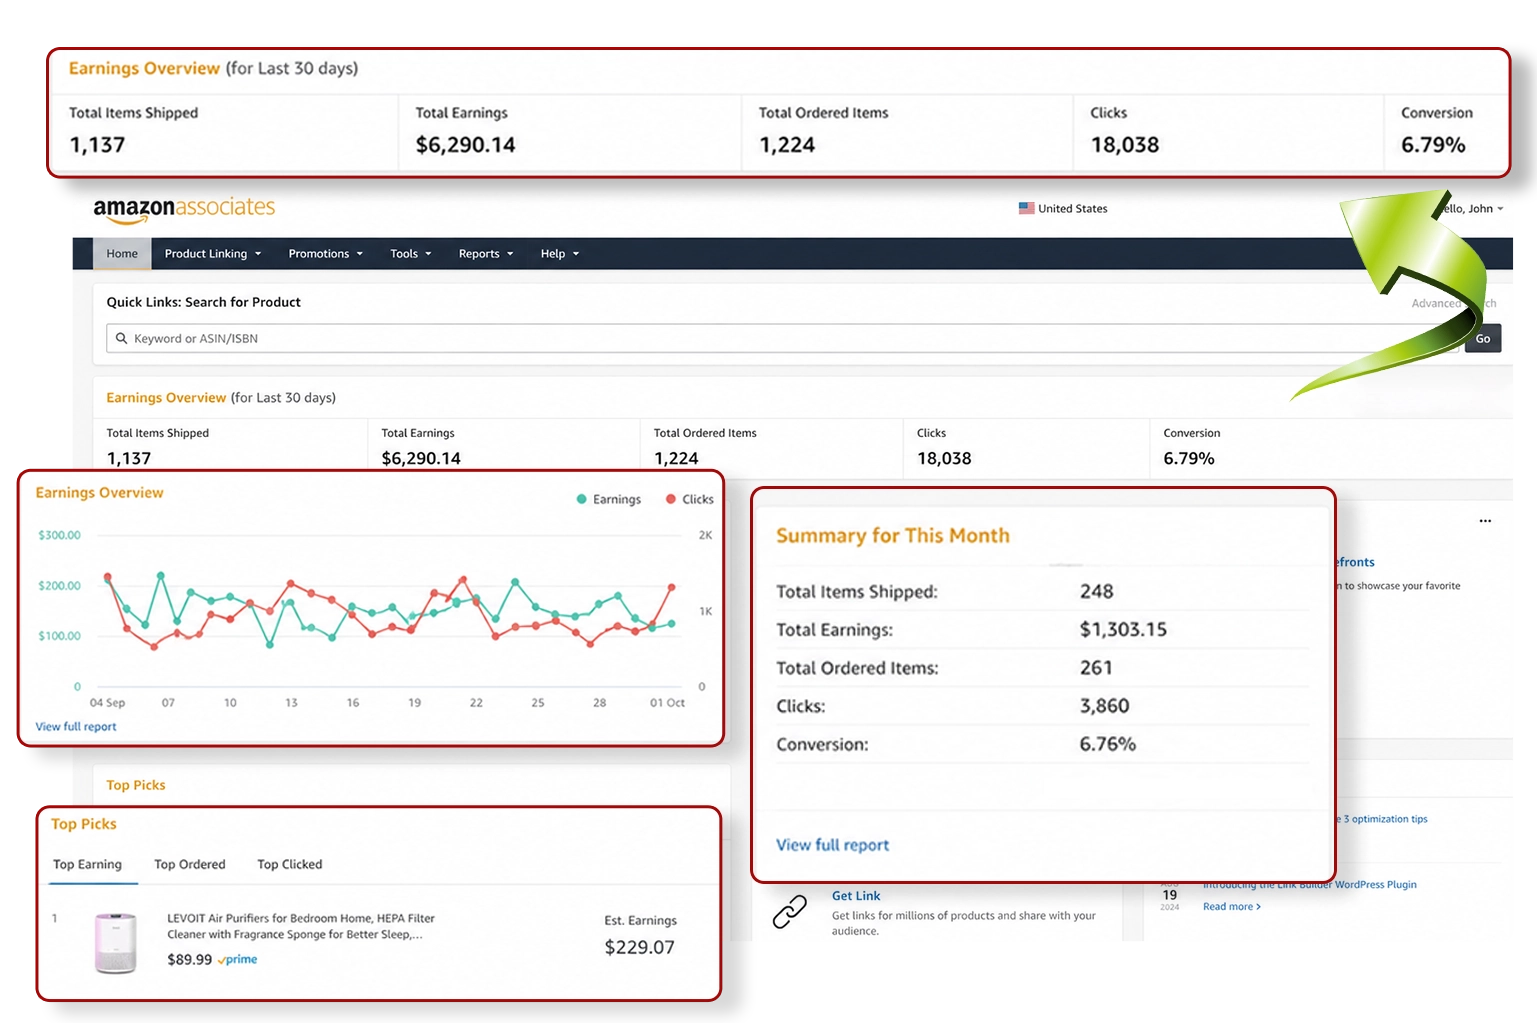Switch to the Top Clicked tab
The height and width of the screenshot is (1023, 1537).
(290, 864)
